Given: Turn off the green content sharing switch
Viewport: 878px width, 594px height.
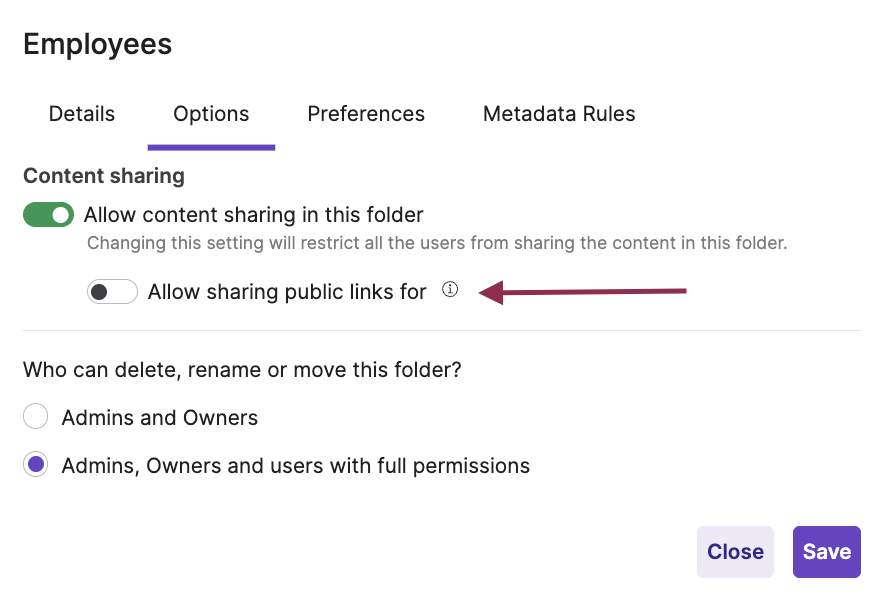Looking at the screenshot, I should pyautogui.click(x=48, y=214).
